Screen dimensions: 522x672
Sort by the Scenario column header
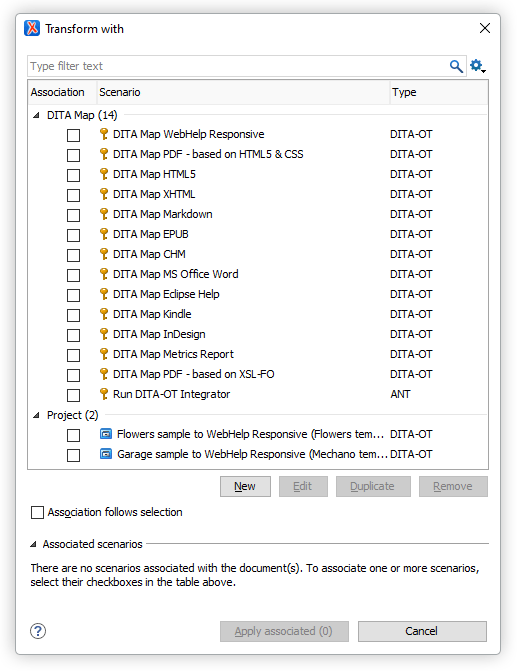pos(243,92)
